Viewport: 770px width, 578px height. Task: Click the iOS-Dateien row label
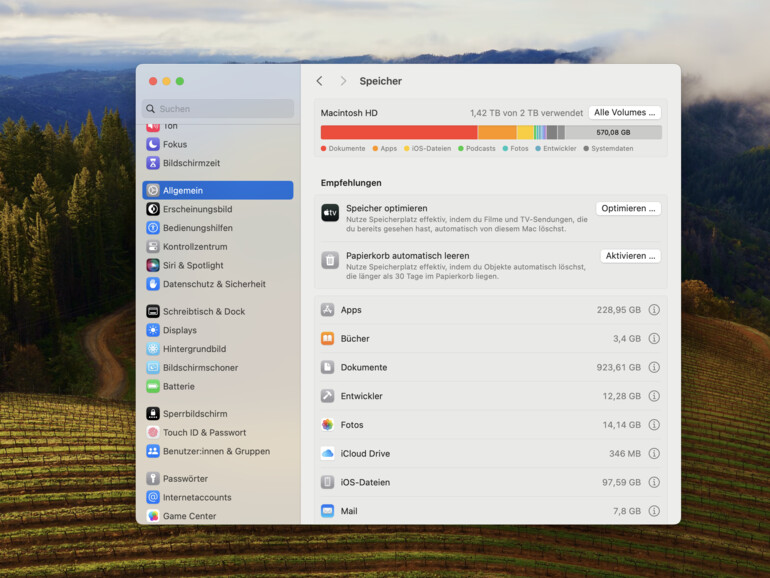365,482
